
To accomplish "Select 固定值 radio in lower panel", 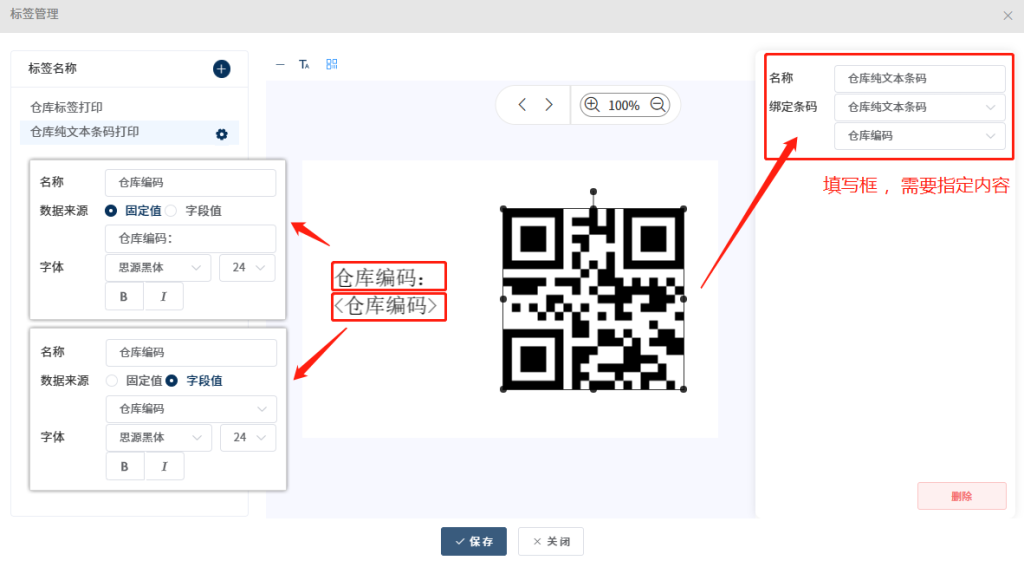I will coord(112,380).
